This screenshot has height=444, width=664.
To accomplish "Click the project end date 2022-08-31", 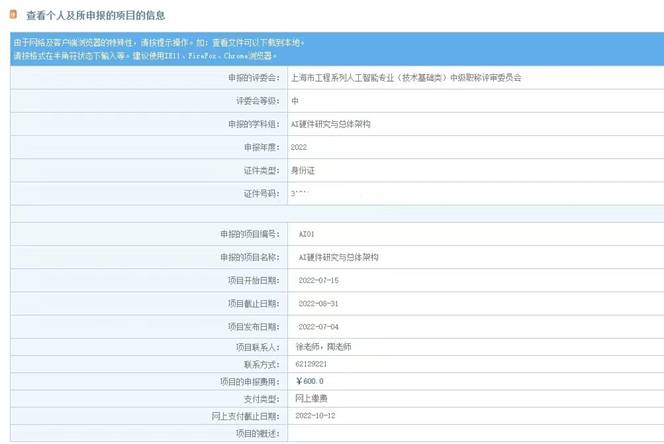I will click(x=319, y=303).
